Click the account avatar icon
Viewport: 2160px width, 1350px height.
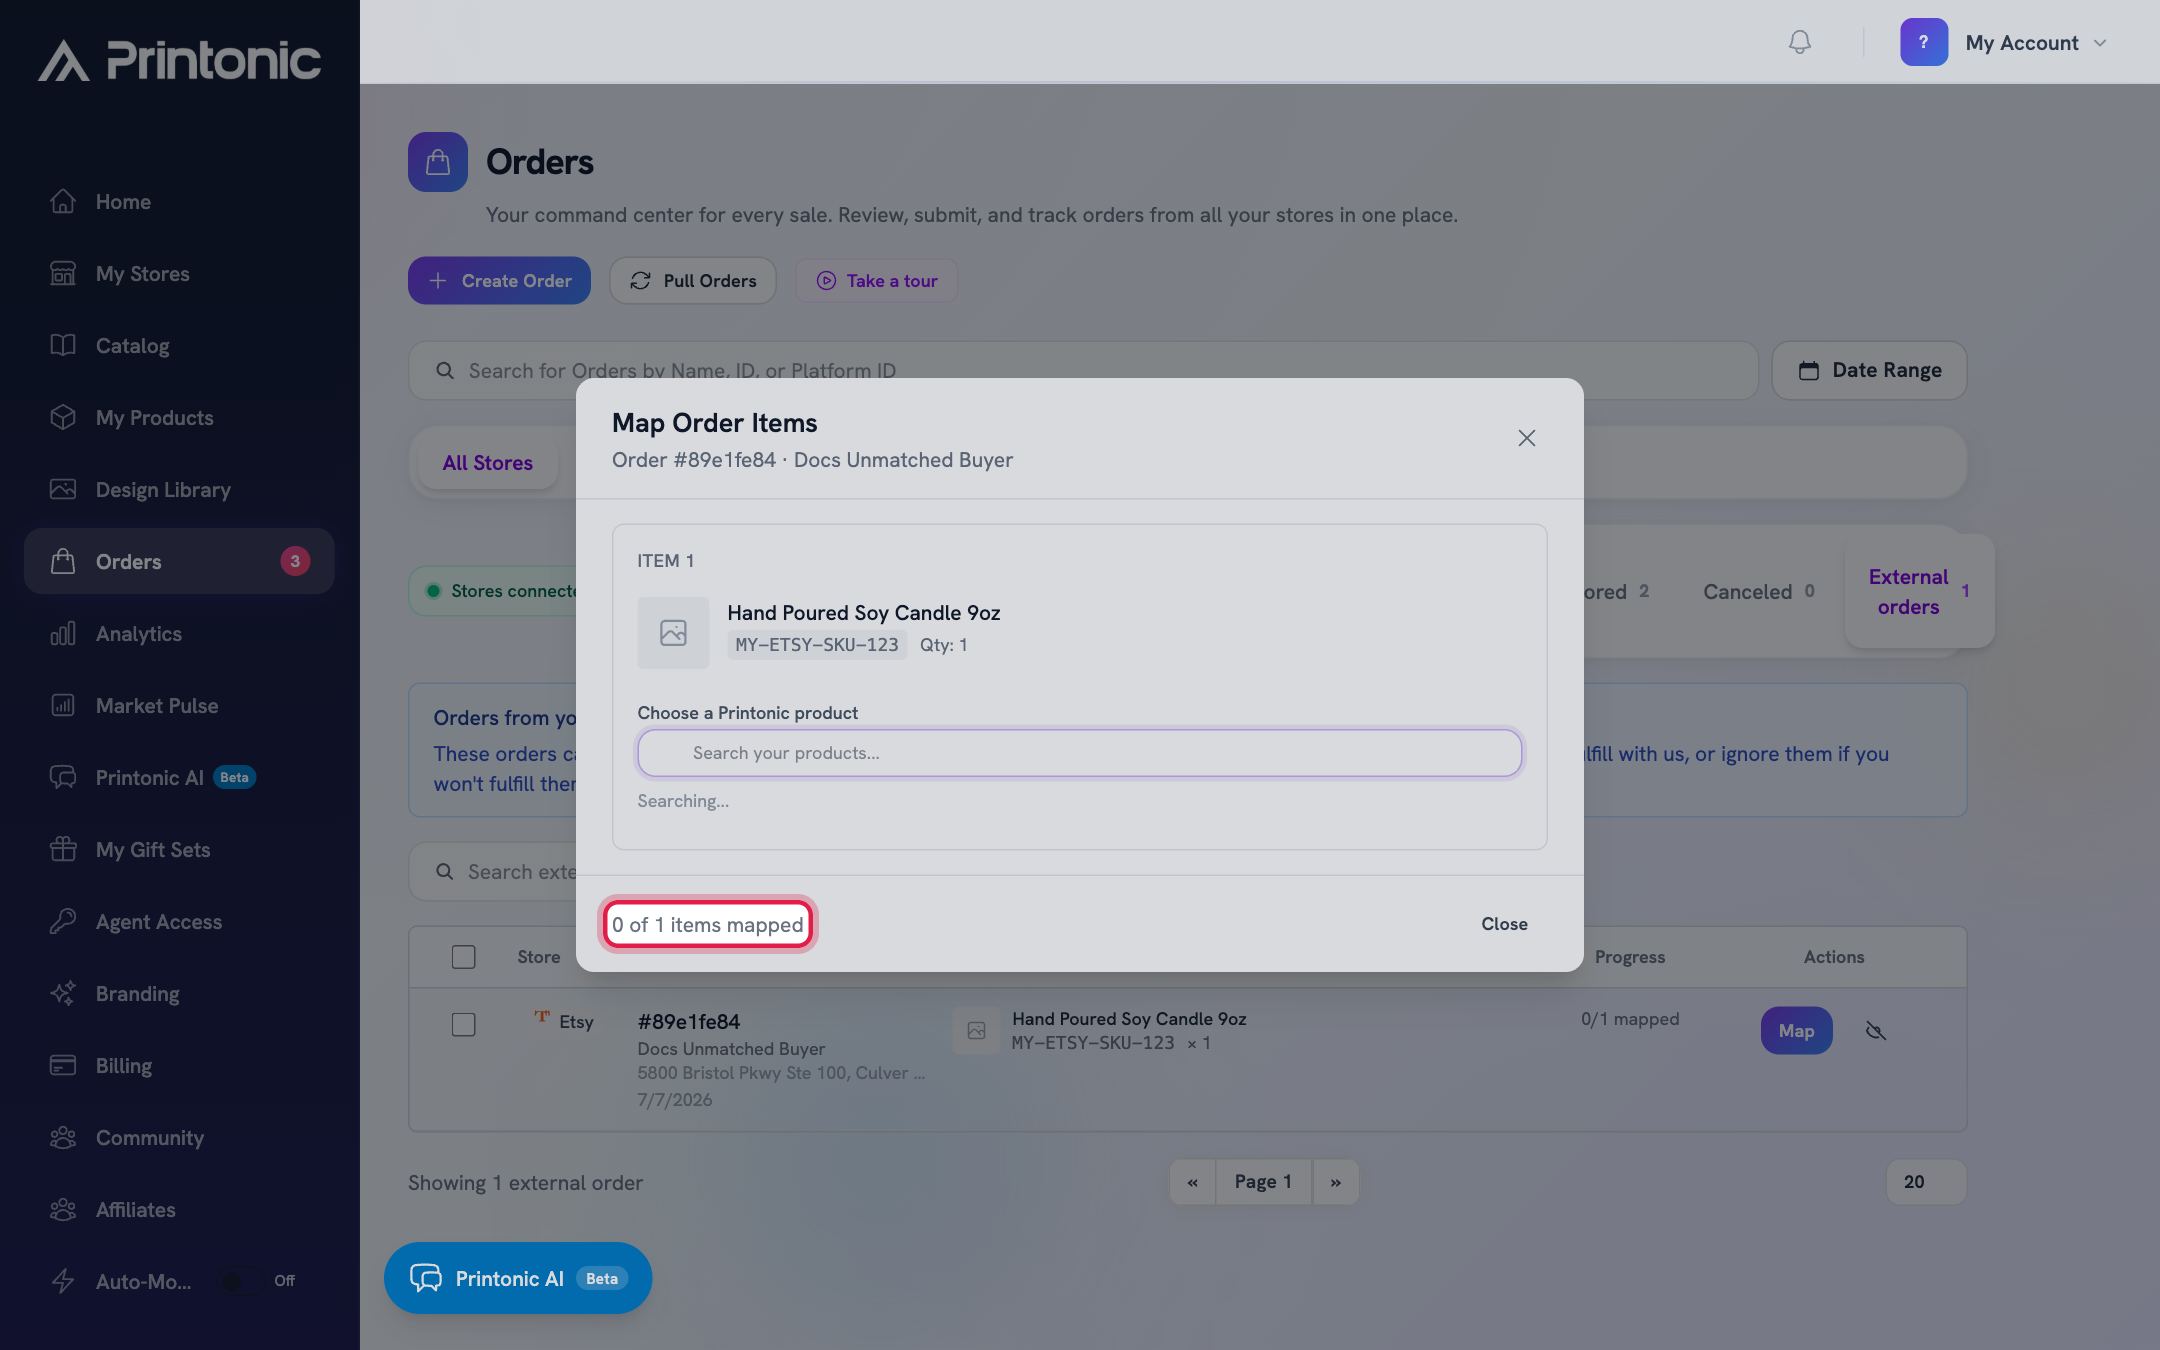1923,42
